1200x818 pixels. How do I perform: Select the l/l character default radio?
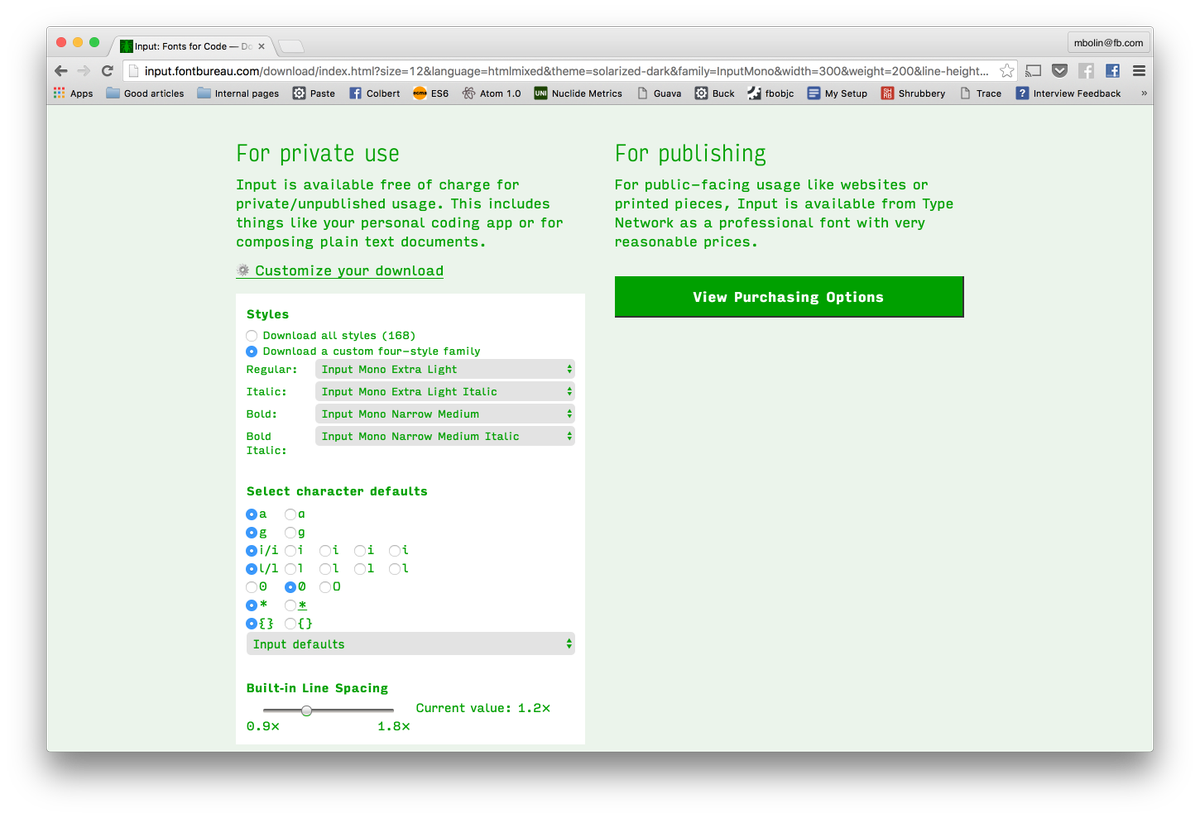252,569
